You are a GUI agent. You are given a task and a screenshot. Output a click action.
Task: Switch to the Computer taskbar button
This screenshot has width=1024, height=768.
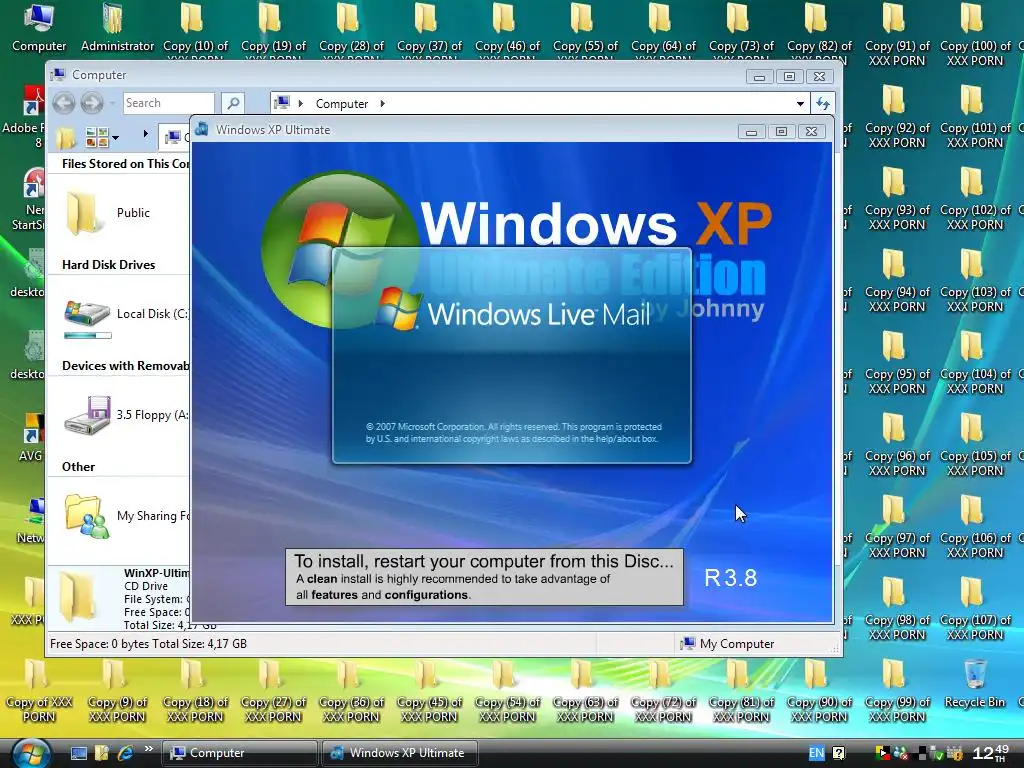(x=239, y=753)
